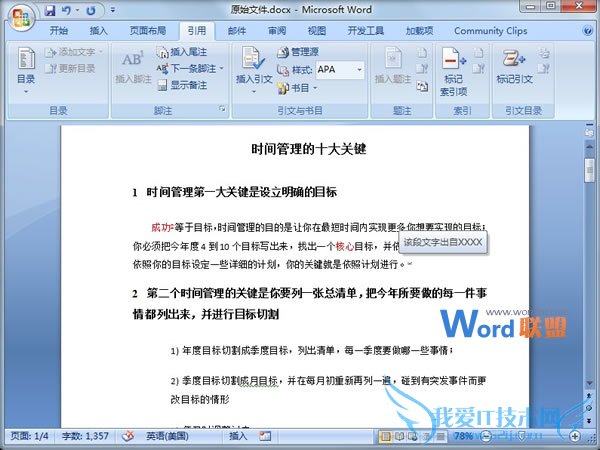Click the update table icon in 题注 group
Image resolution: width=600 pixels, height=450 pixels.
click(x=422, y=69)
